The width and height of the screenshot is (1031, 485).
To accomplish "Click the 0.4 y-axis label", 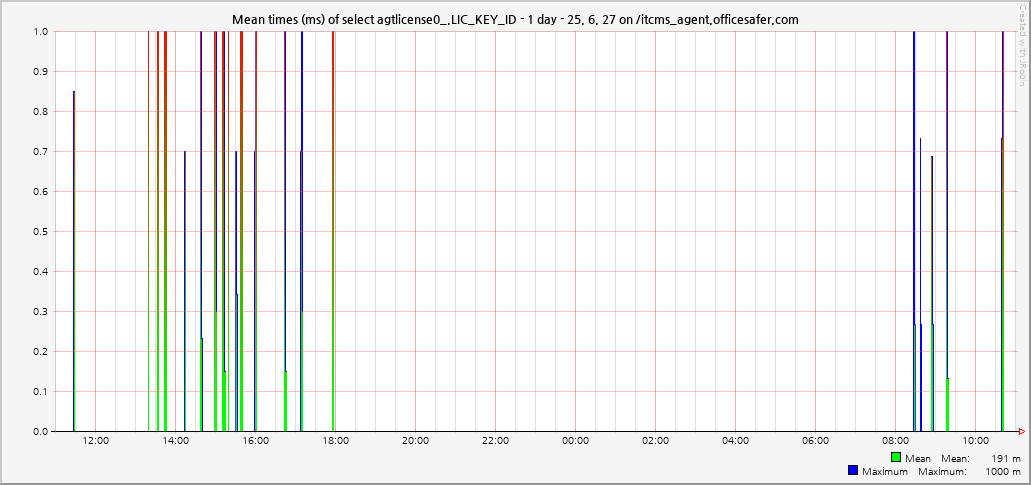I will point(41,271).
